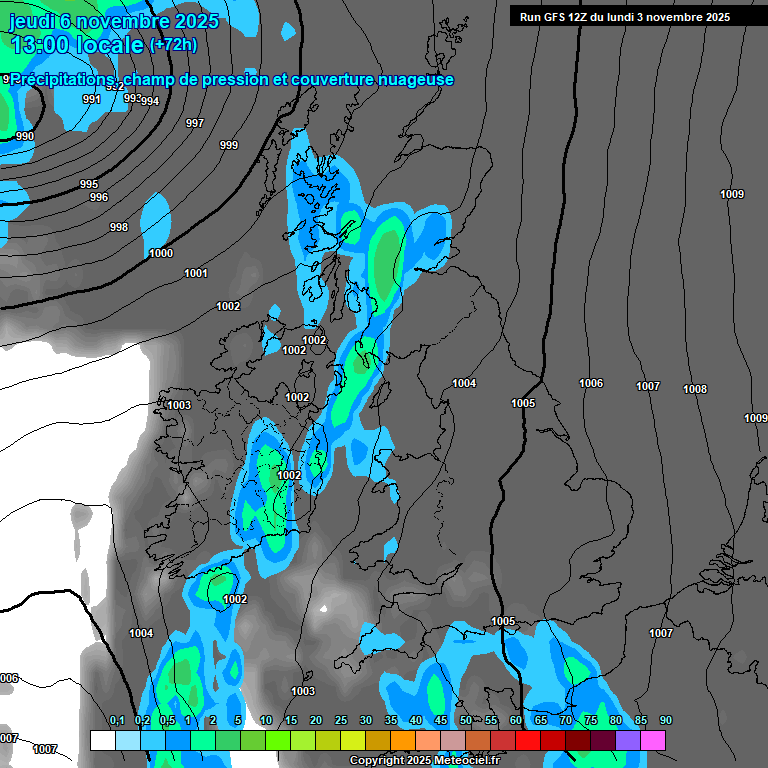Click the '991' isobar label
The height and width of the screenshot is (768, 768).
coord(92,99)
